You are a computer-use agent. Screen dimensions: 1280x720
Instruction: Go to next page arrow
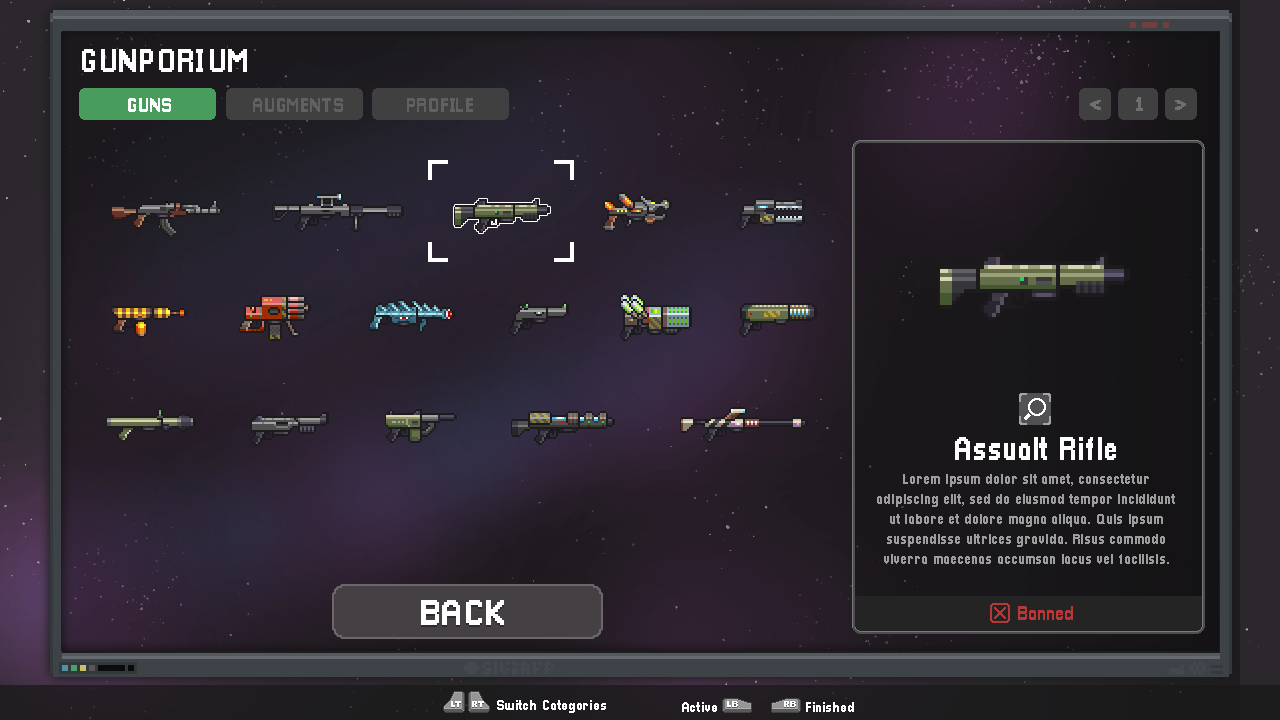click(x=1181, y=104)
